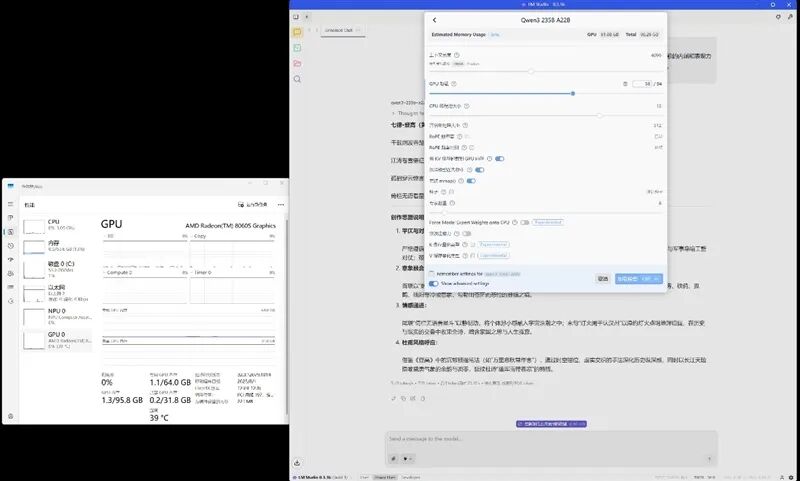This screenshot has height=481, width=800.
Task: Toggle Force Model Expert Weights onto CPU switch
Action: point(524,222)
